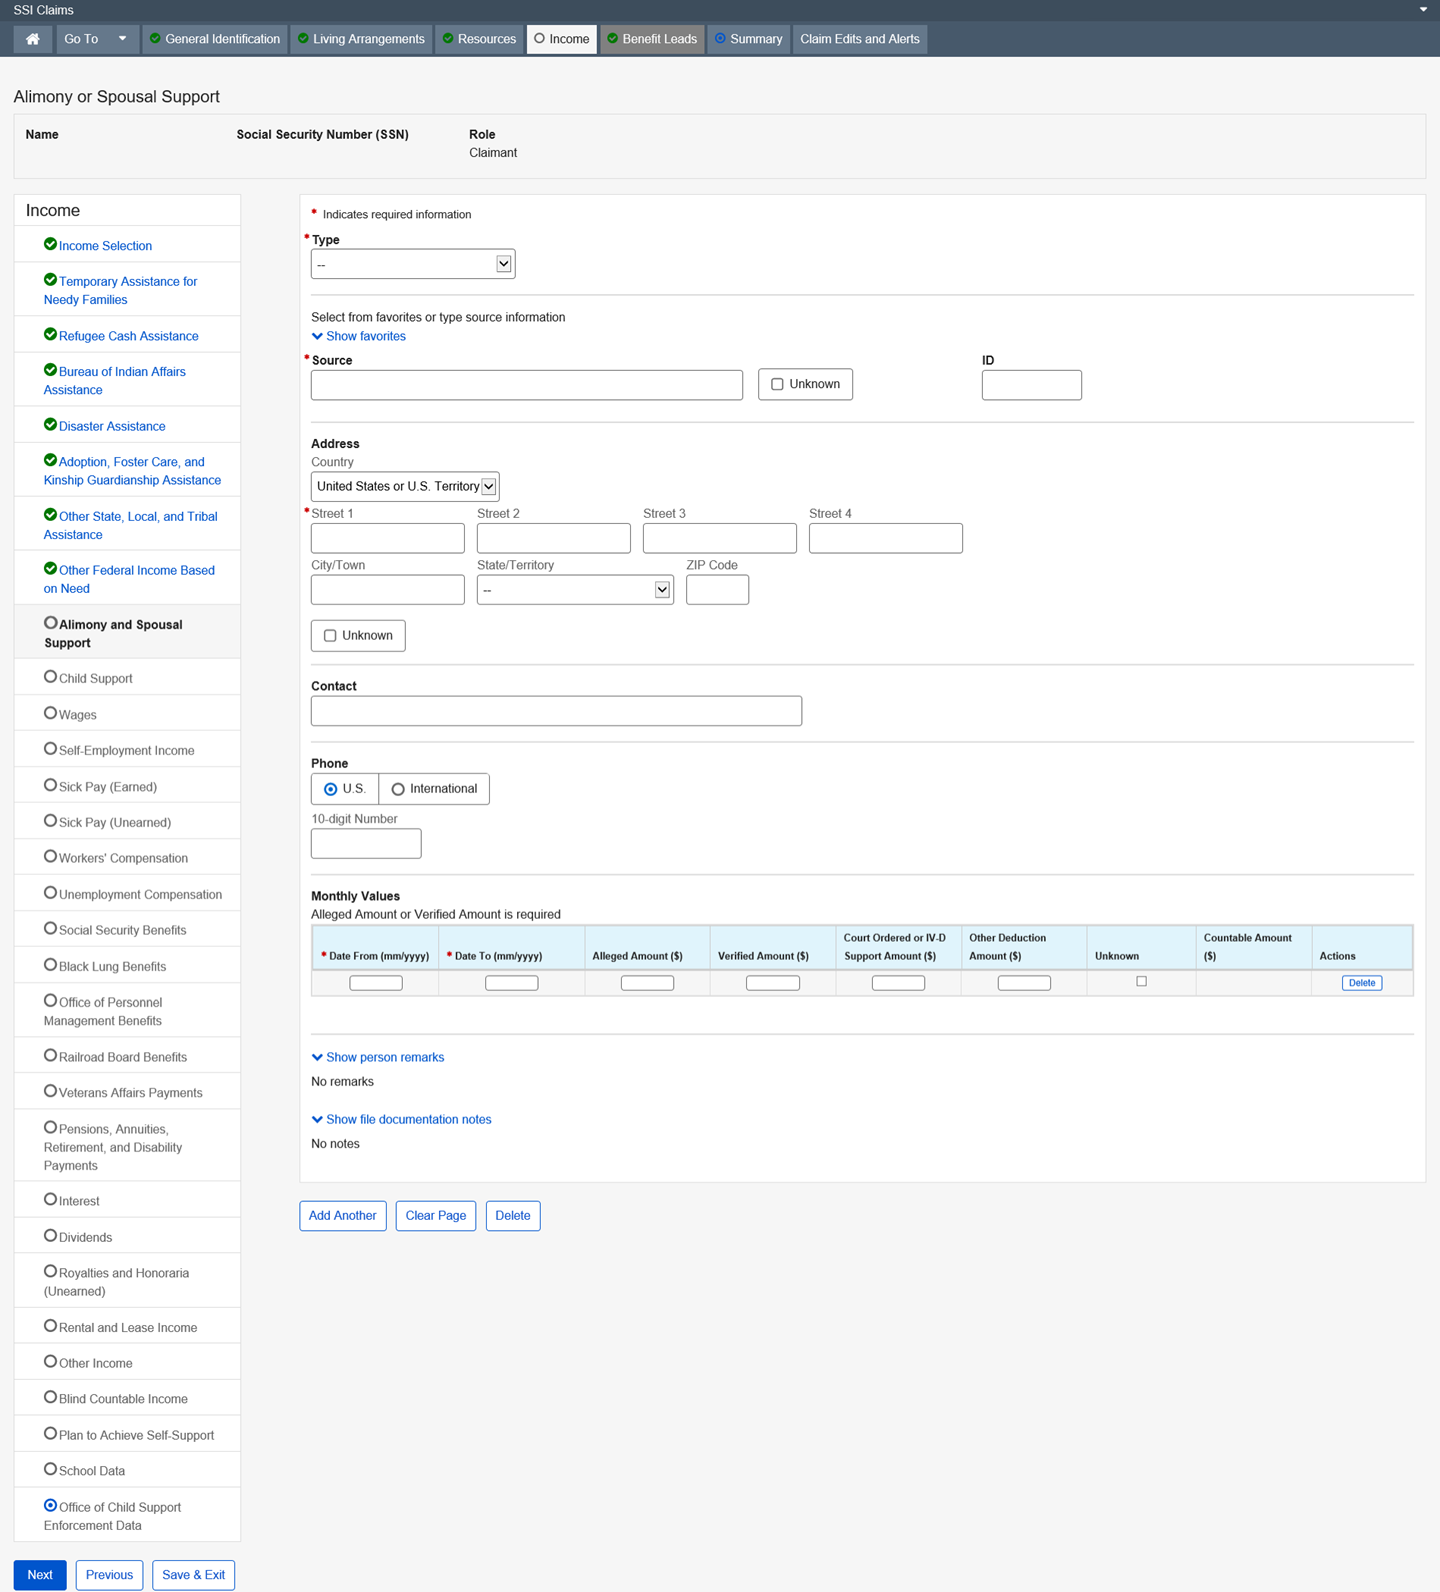Open the Type dropdown
The image size is (1440, 1592).
(x=412, y=264)
